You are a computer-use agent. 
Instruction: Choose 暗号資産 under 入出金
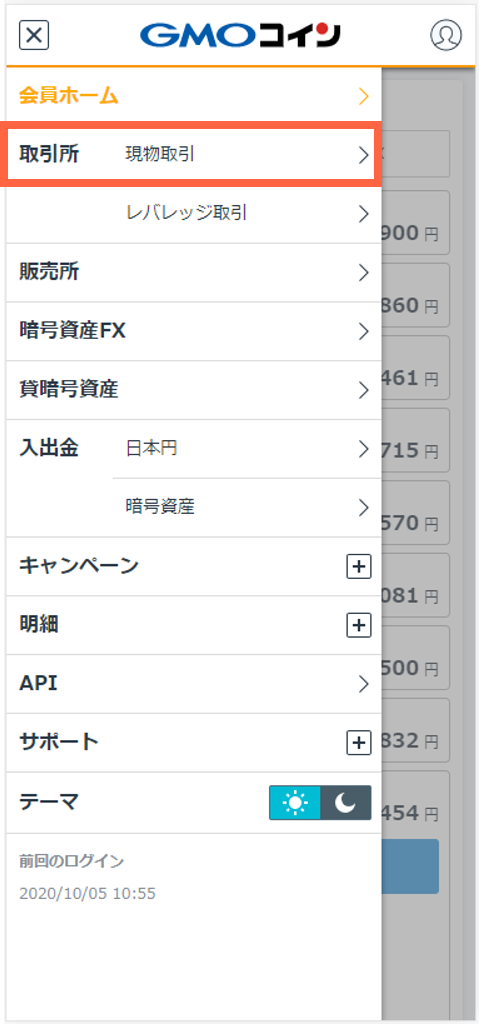[247, 507]
